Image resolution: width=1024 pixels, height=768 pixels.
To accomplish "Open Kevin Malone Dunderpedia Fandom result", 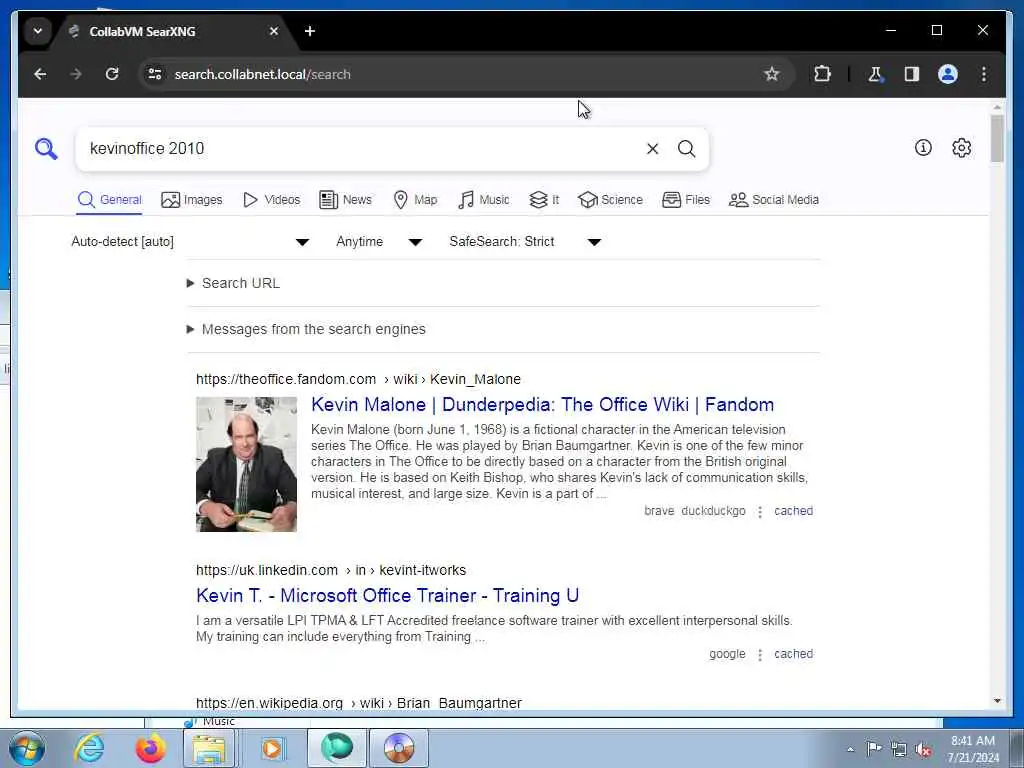I will click(542, 405).
